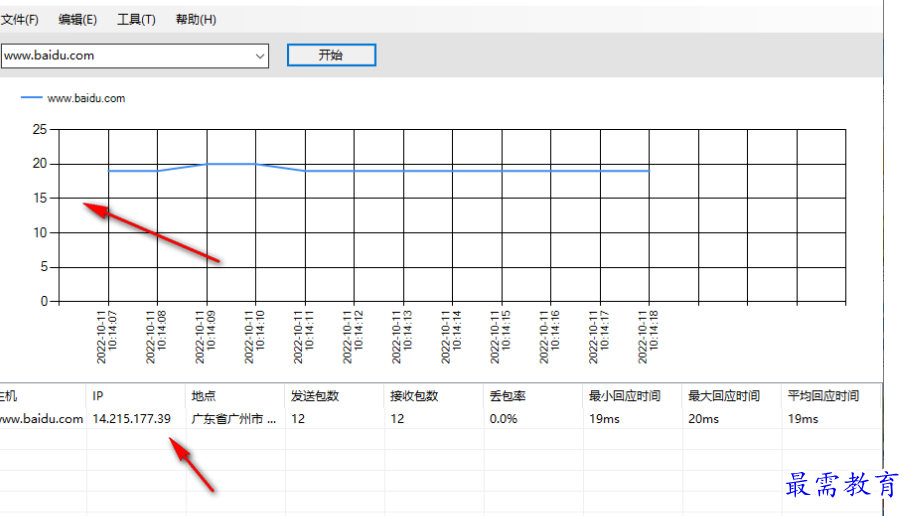This screenshot has width=907, height=516.
Task: Open the 帮助(H) menu
Action: tap(196, 20)
